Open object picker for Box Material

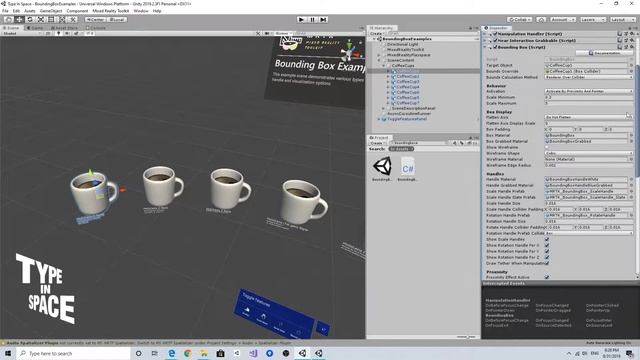pos(631,135)
